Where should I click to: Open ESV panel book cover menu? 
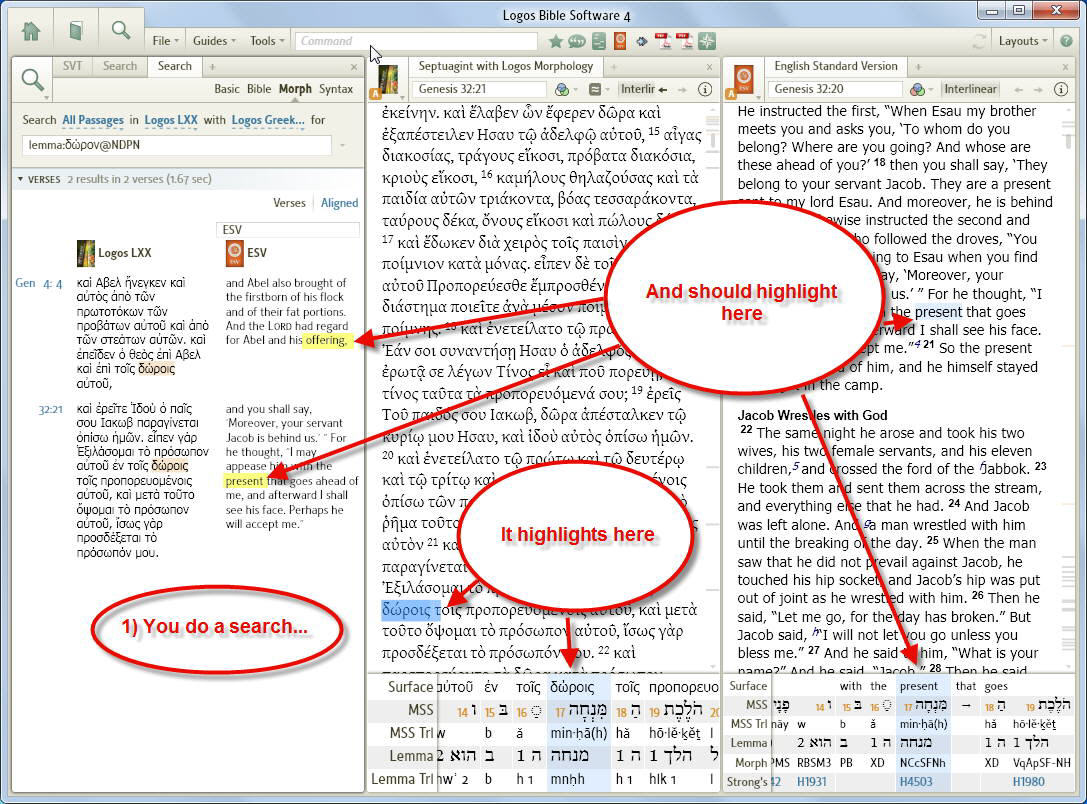point(743,82)
